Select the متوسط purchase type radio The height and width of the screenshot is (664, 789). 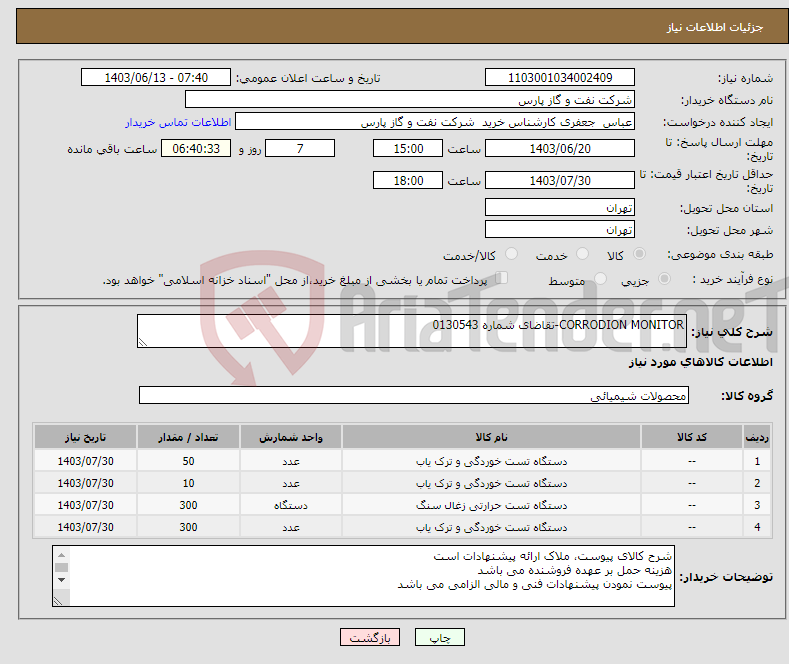tap(600, 279)
